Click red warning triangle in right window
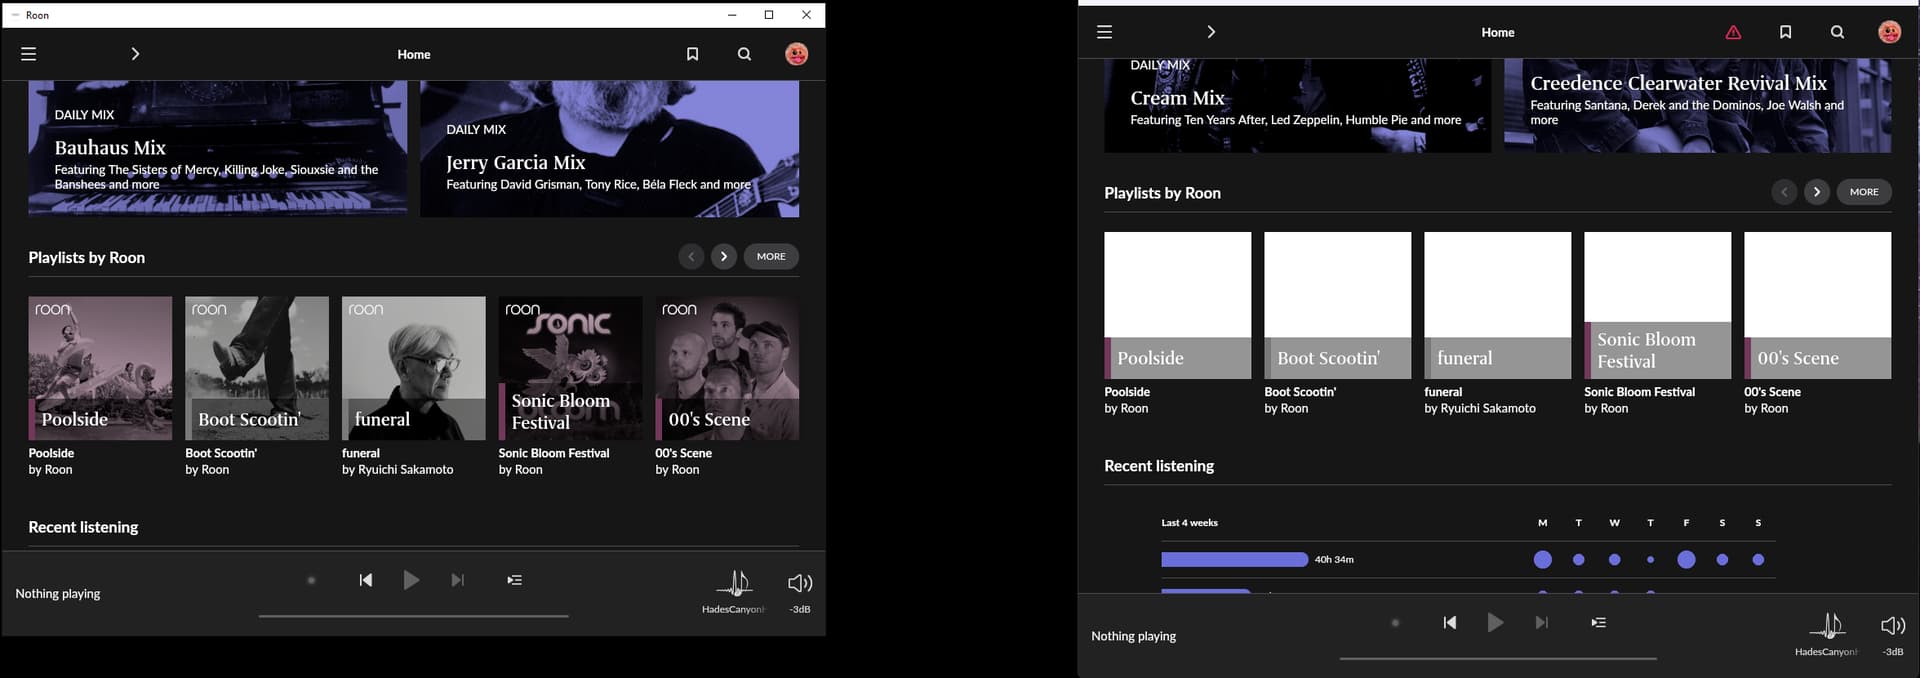1920x678 pixels. [x=1733, y=32]
